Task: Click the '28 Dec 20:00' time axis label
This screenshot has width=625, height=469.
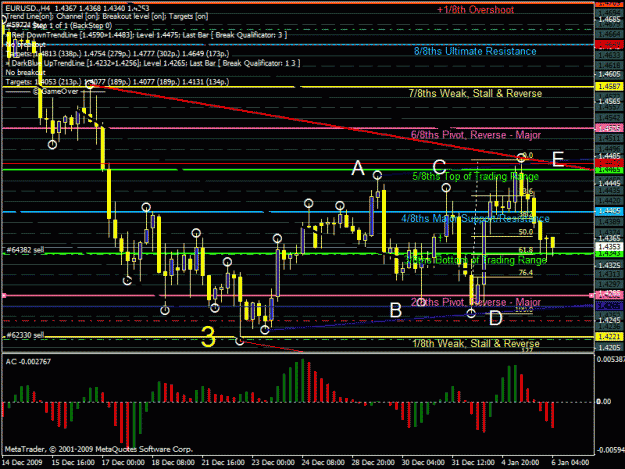Action: pos(373,462)
